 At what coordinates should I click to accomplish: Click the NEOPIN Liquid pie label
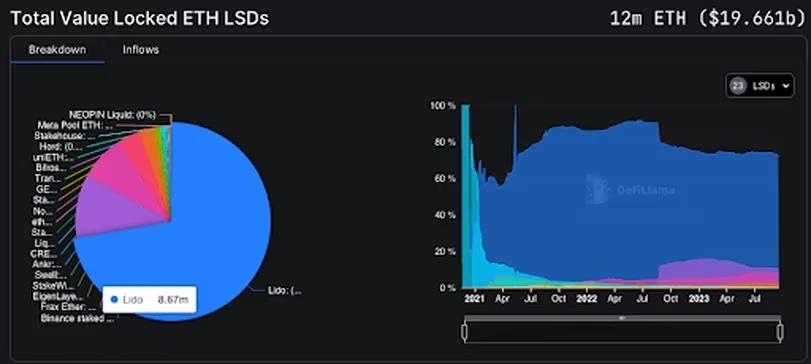[x=113, y=115]
